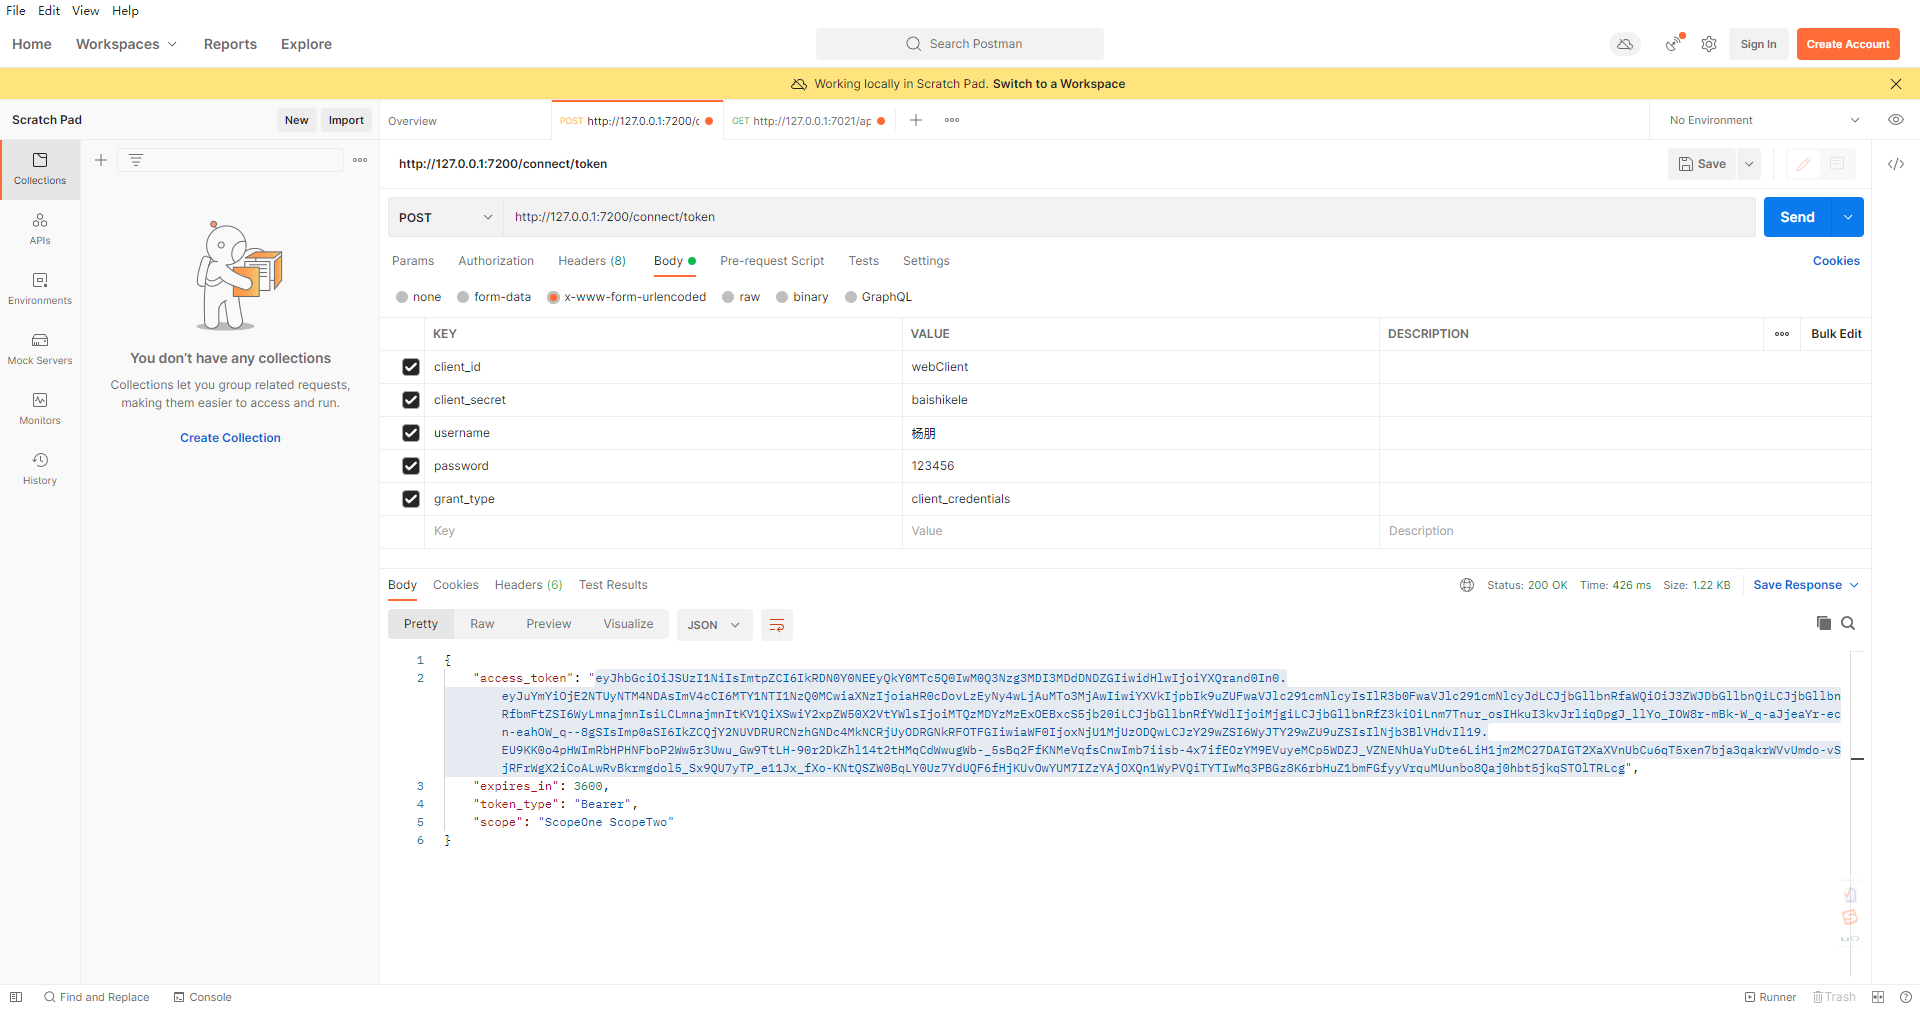
Task: Uncheck the grant_type parameter row
Action: pos(411,499)
